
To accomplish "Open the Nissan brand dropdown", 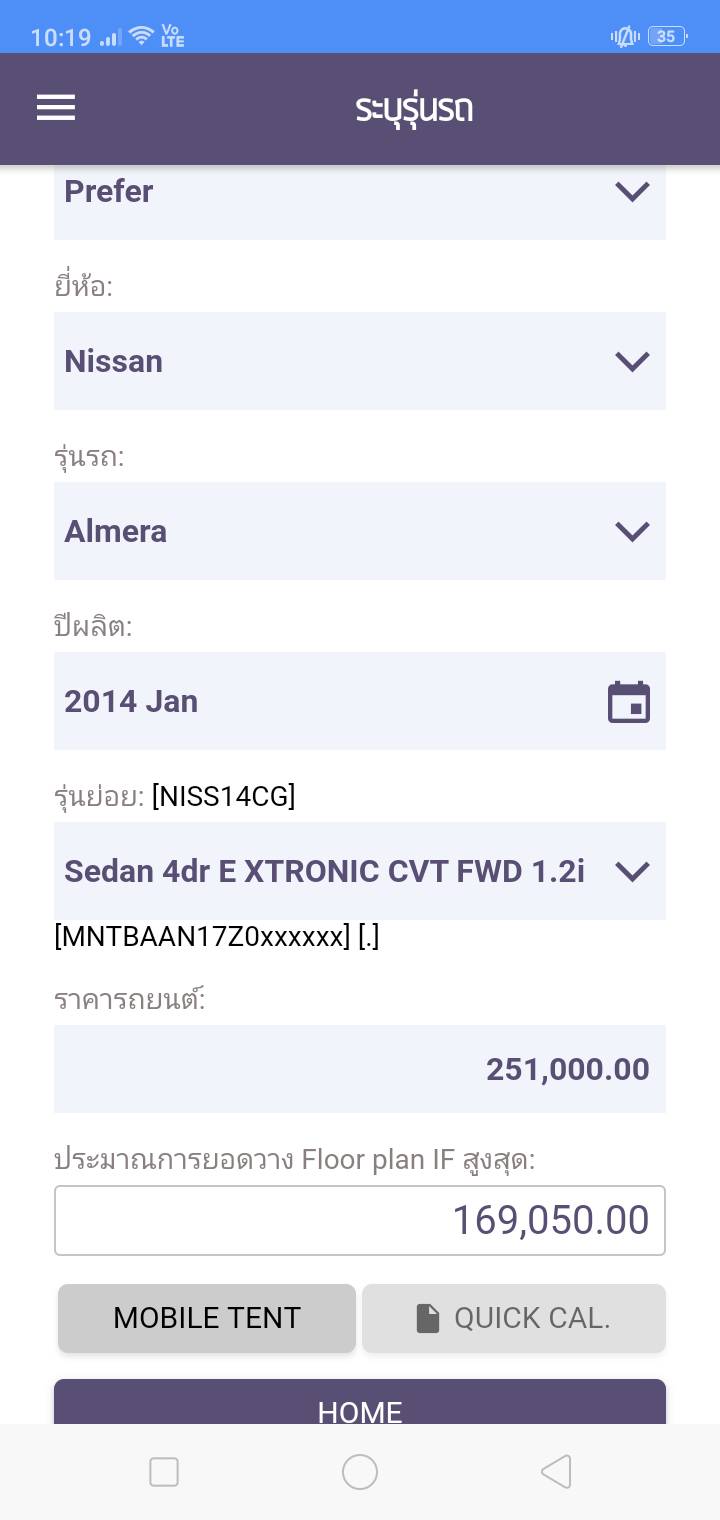I will coord(360,361).
